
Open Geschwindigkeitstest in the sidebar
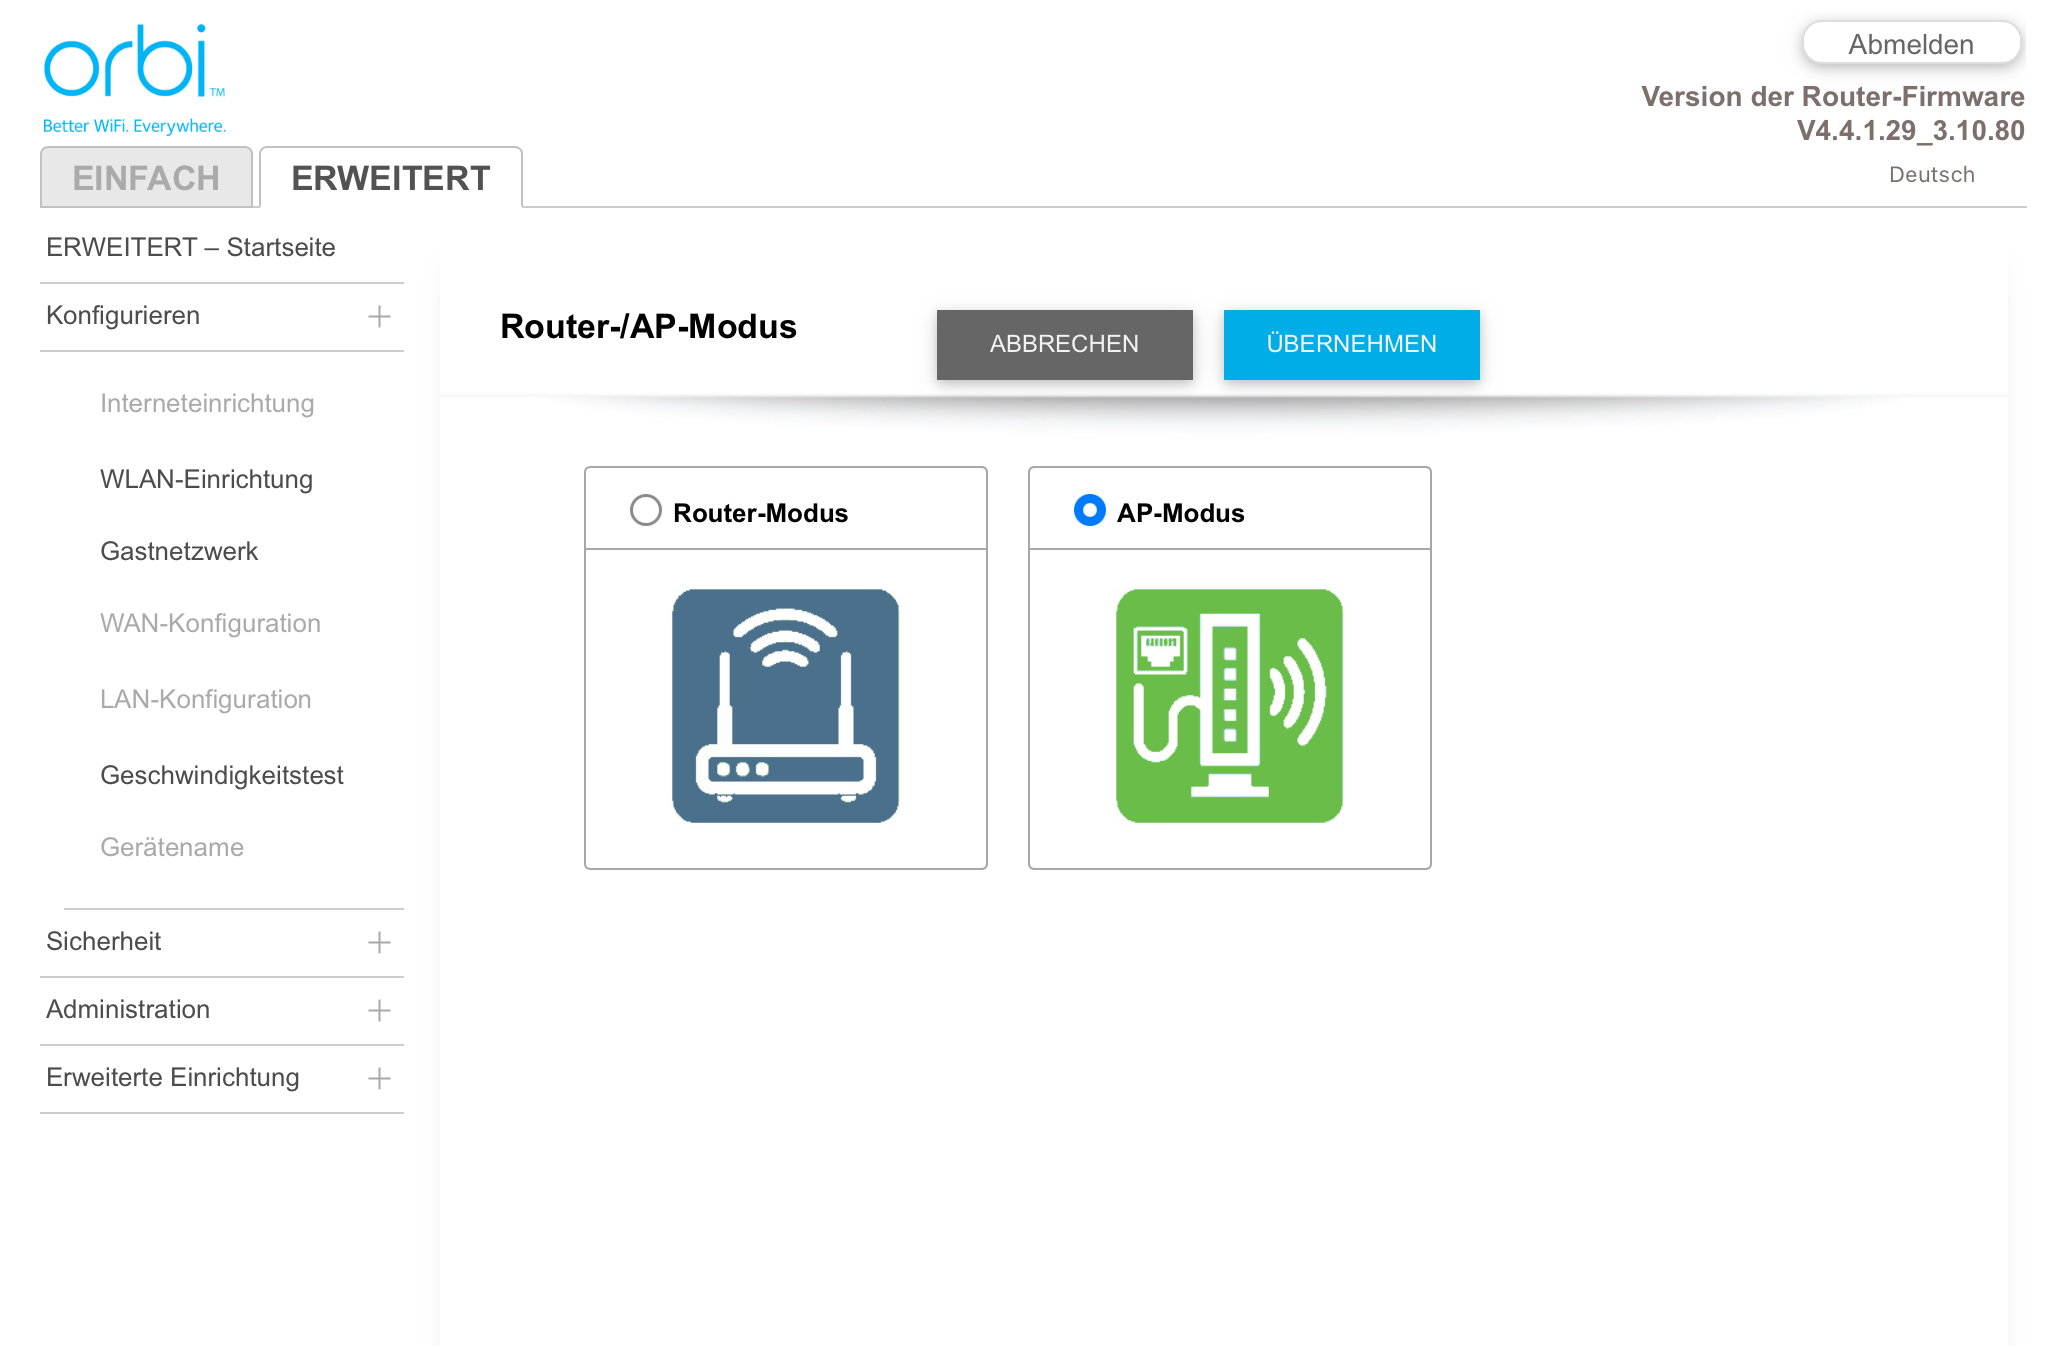pyautogui.click(x=221, y=775)
